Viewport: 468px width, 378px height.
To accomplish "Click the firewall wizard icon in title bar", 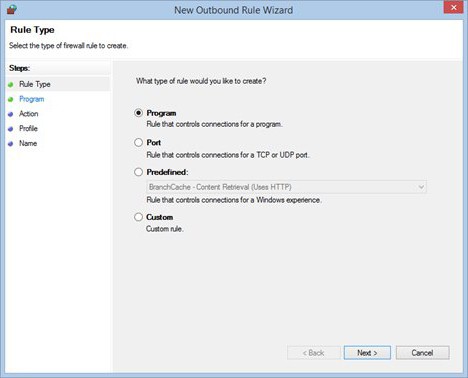I will [x=12, y=10].
